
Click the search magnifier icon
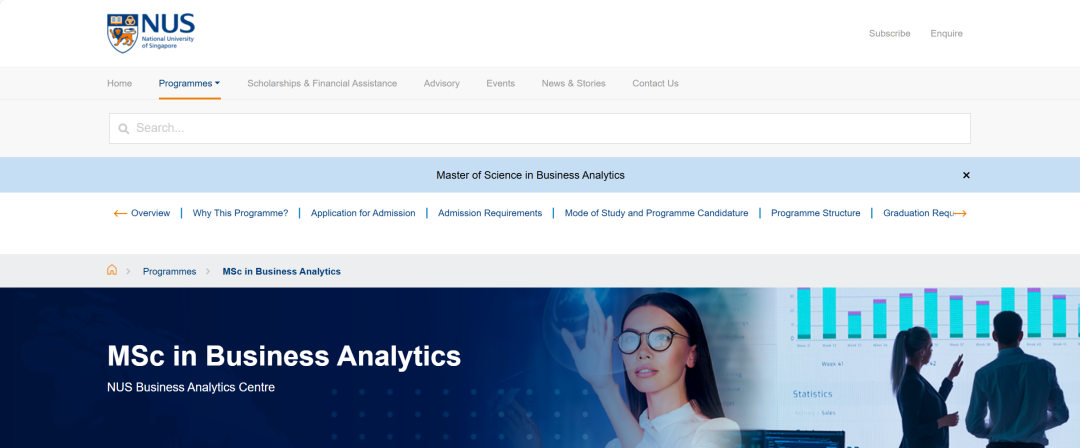click(124, 128)
